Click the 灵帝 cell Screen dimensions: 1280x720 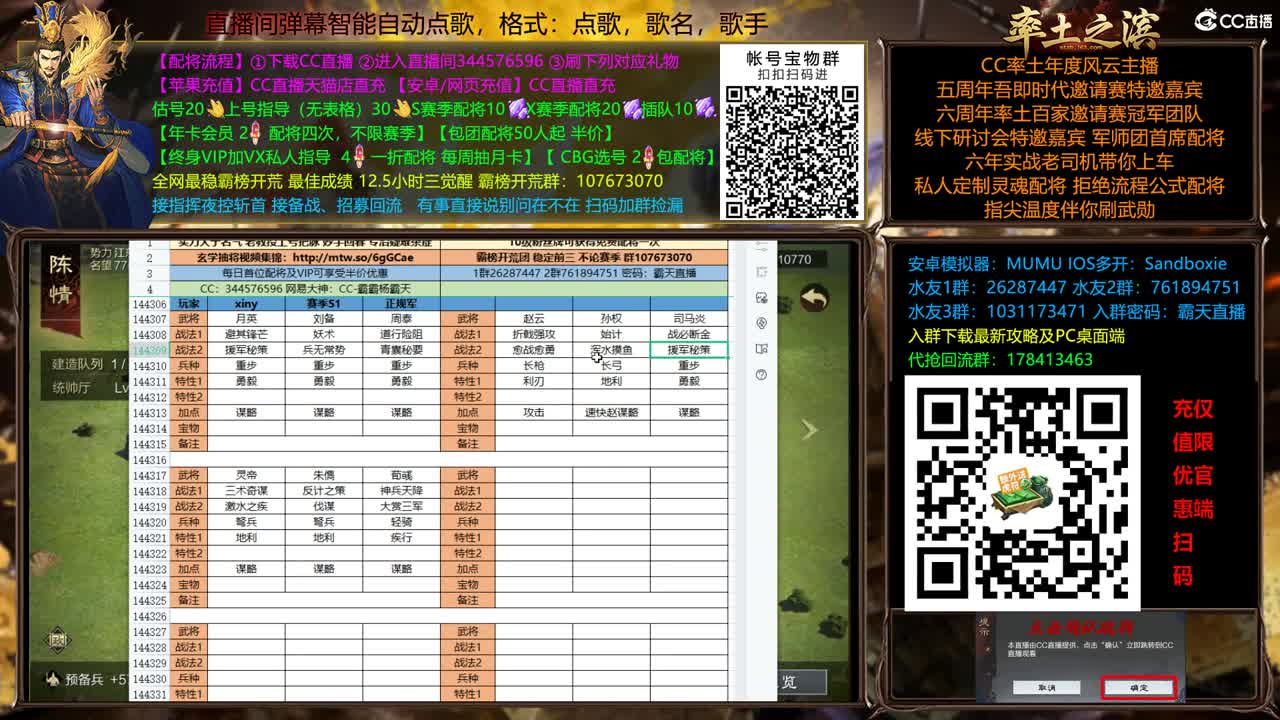point(246,475)
